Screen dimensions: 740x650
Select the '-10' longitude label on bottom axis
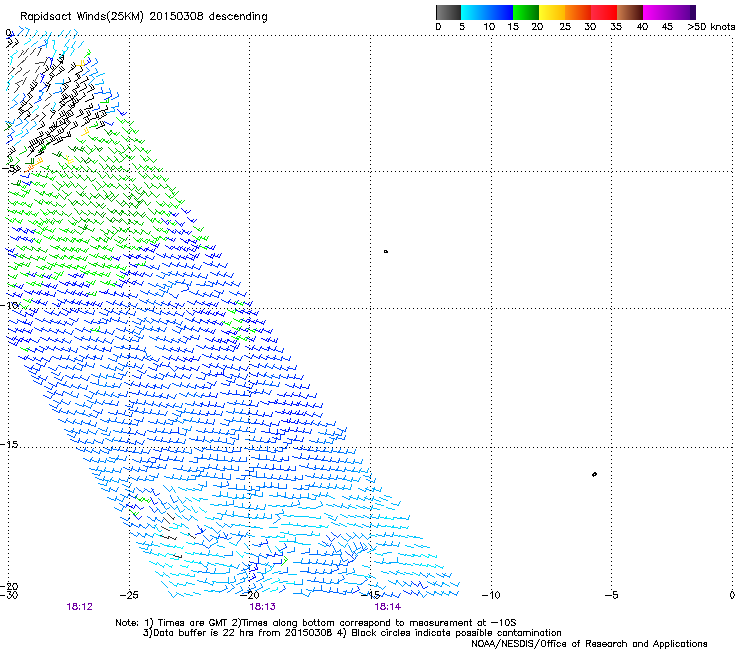click(491, 595)
